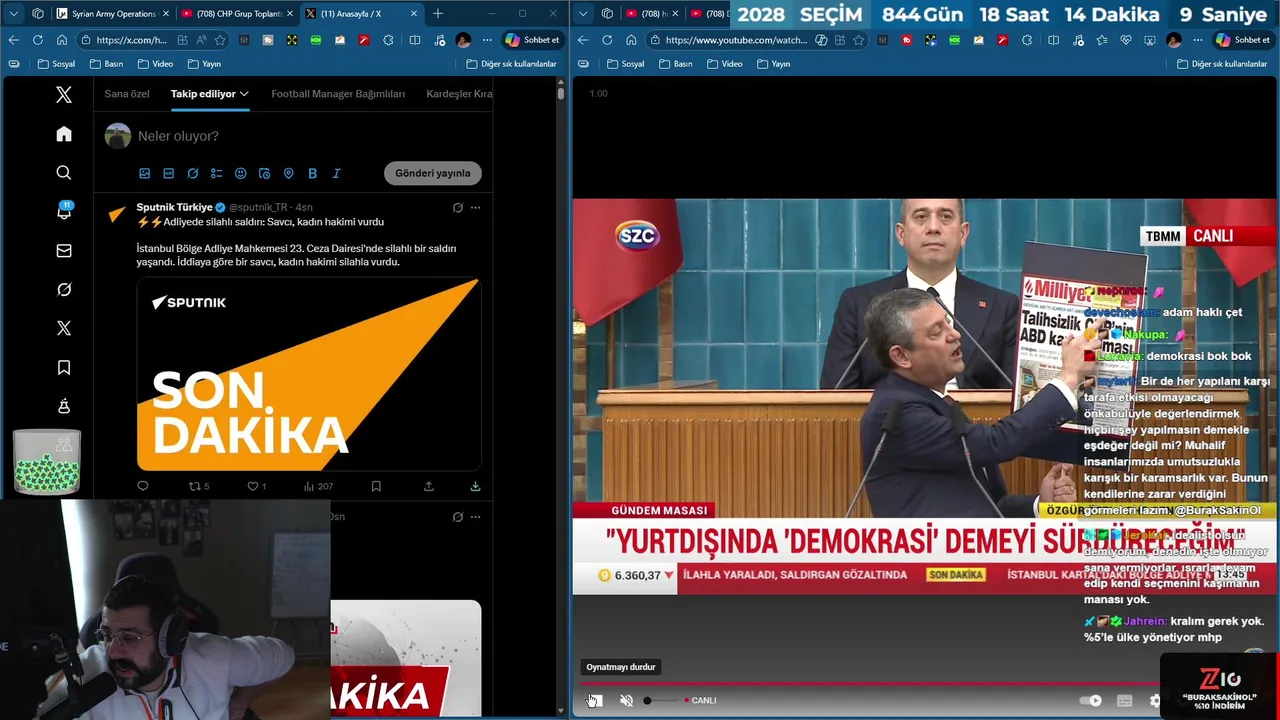This screenshot has width=1280, height=720.
Task: Unmute the YouTube video
Action: [x=626, y=700]
